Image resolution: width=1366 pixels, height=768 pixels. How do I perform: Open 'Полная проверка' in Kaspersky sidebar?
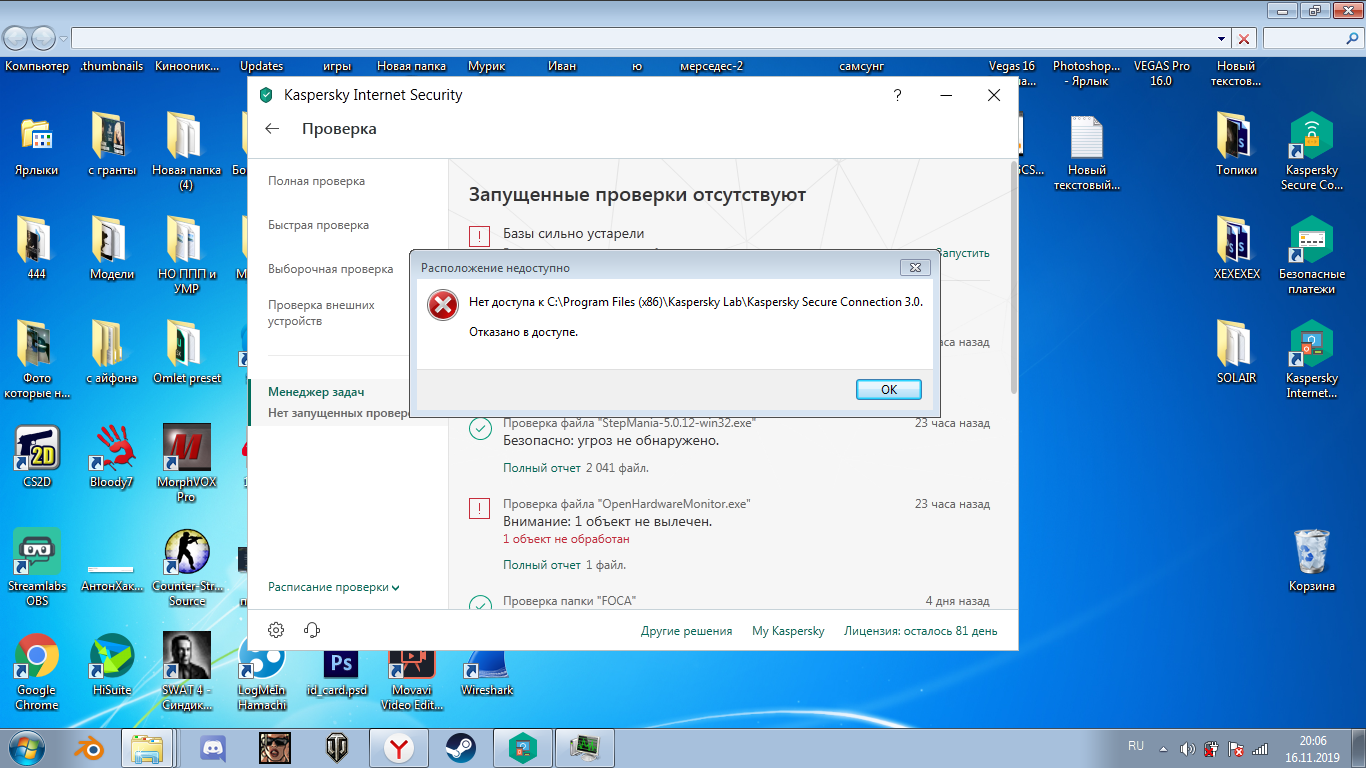[317, 181]
